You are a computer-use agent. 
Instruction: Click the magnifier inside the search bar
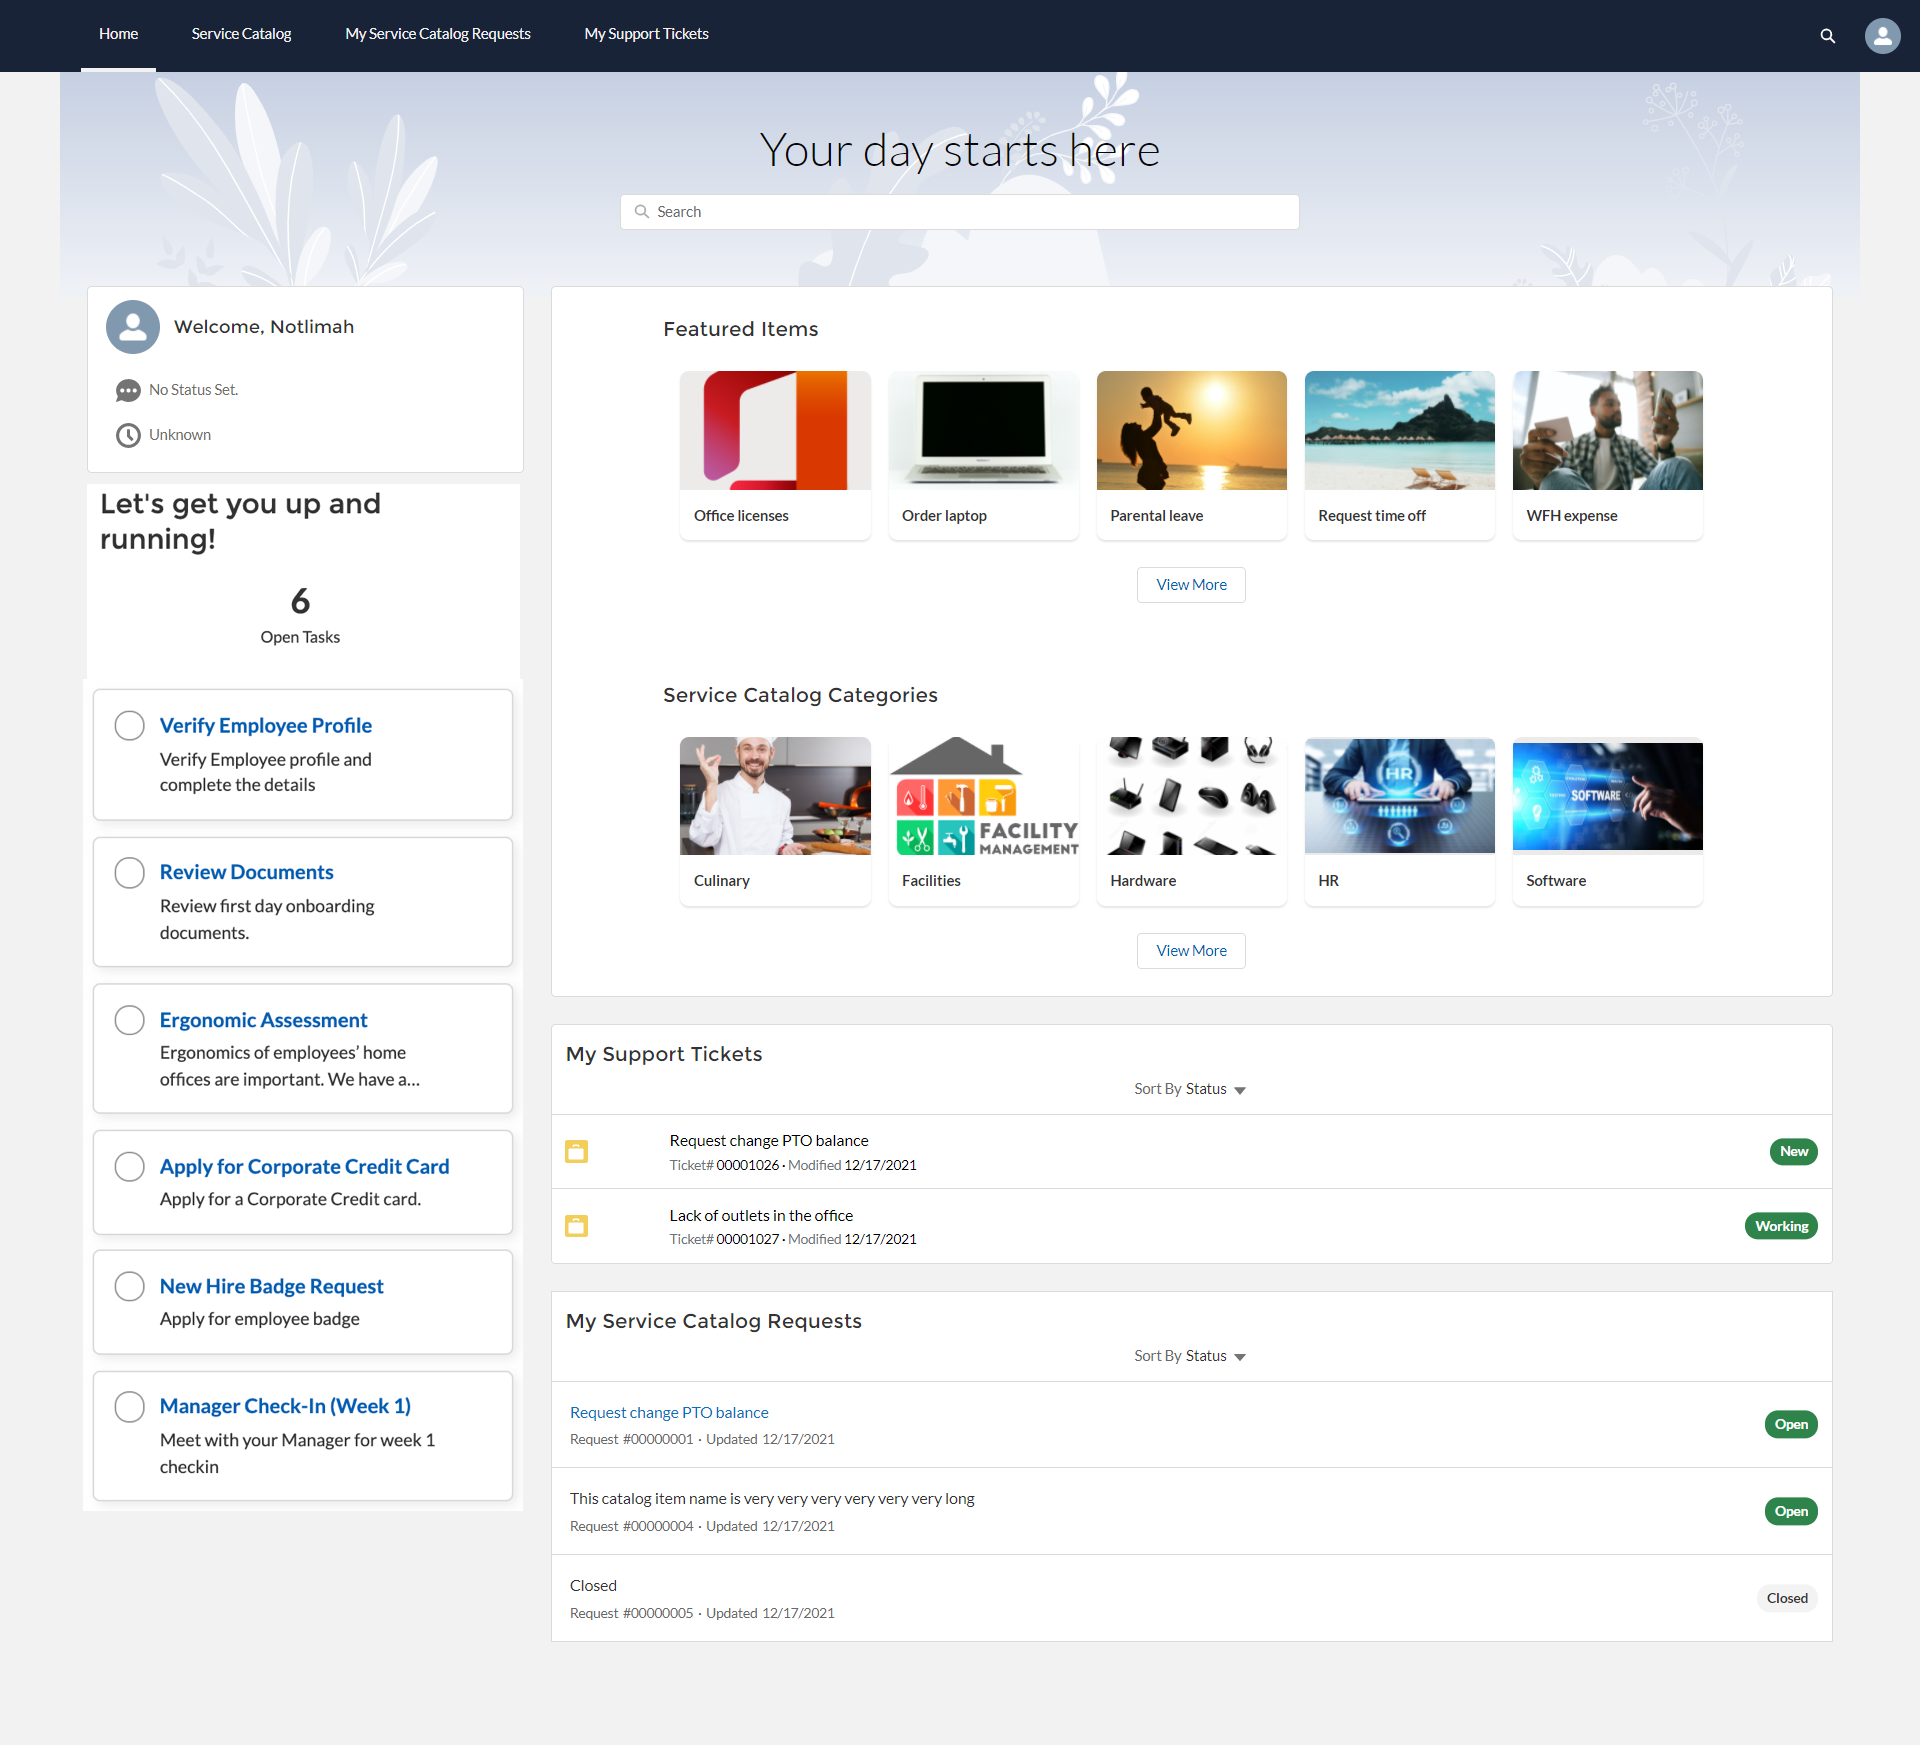pyautogui.click(x=644, y=211)
